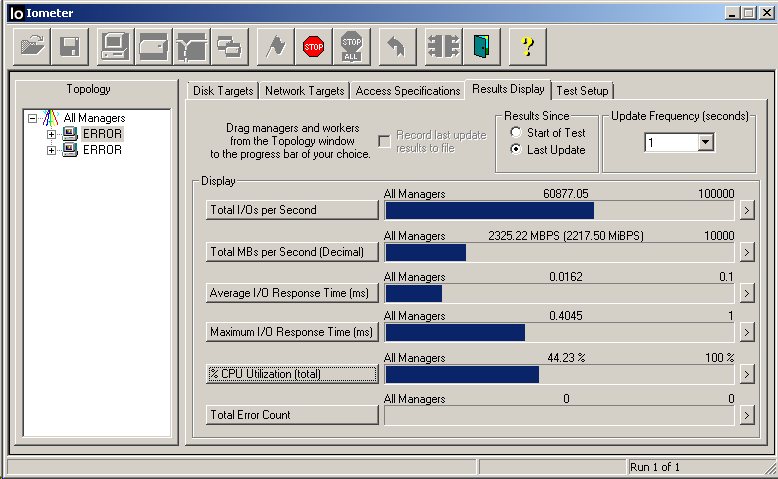This screenshot has height=479, width=778.
Task: Click Total I/Os per Second button
Action: pos(292,210)
